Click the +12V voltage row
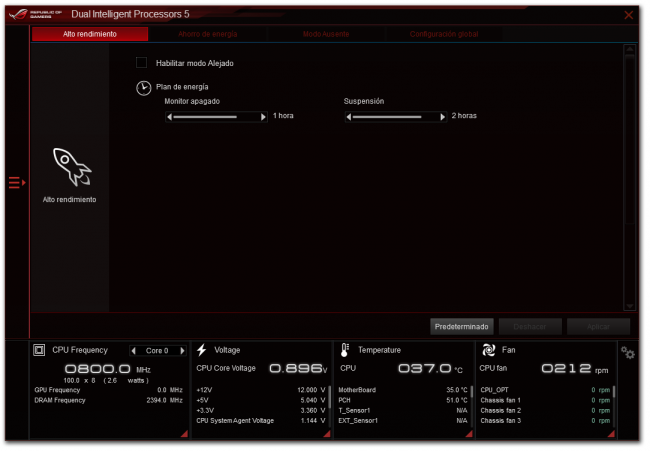 261,390
